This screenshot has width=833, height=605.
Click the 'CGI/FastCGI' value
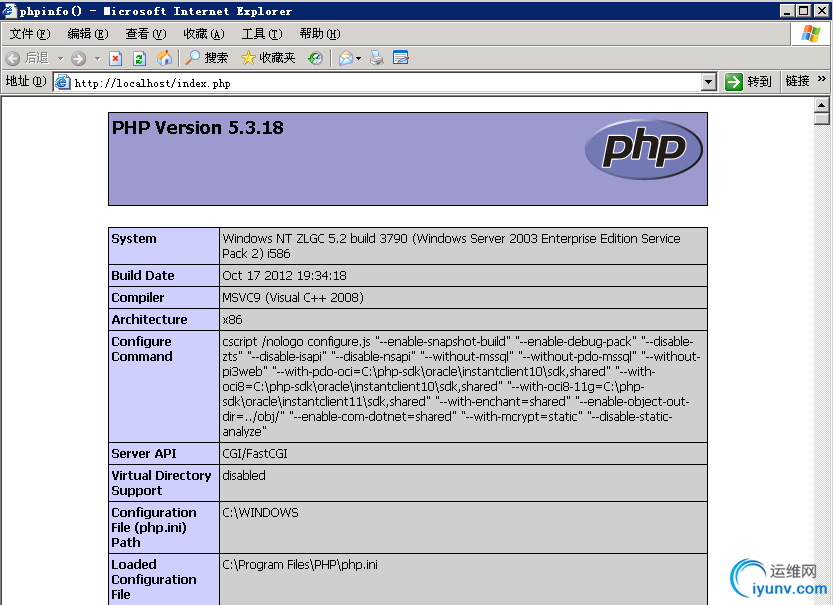(255, 454)
